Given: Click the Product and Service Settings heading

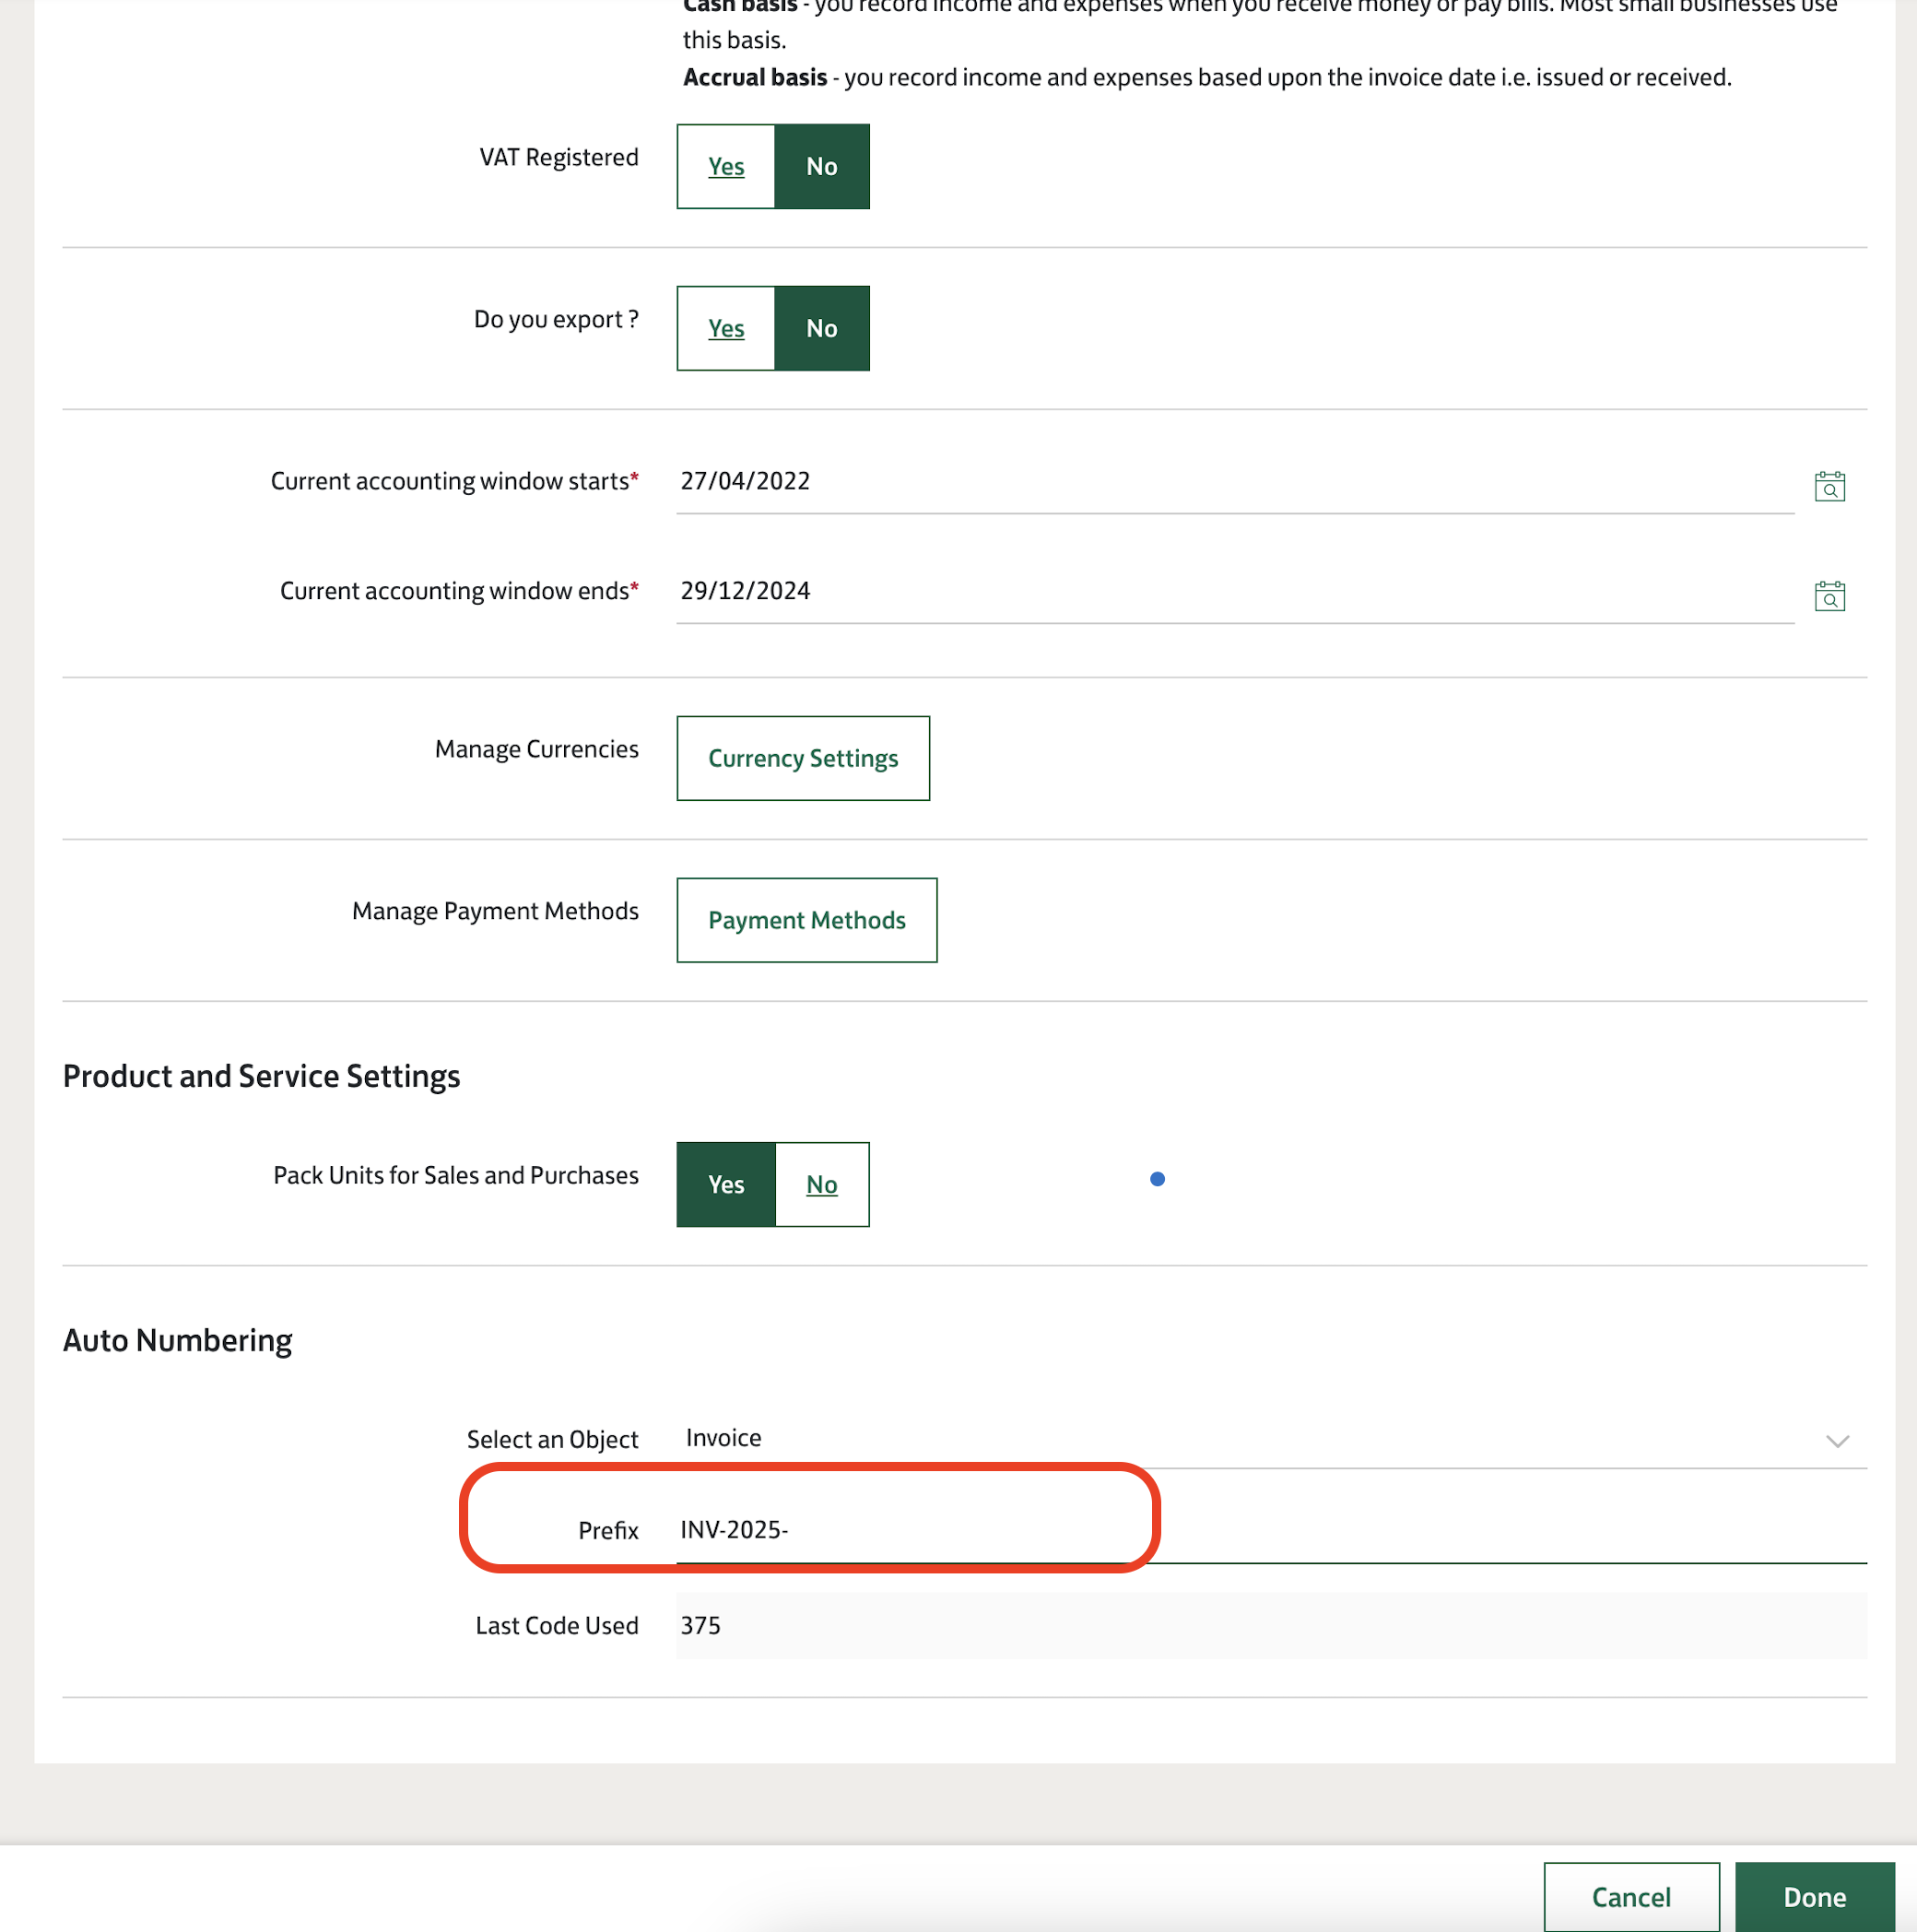Looking at the screenshot, I should pos(261,1077).
